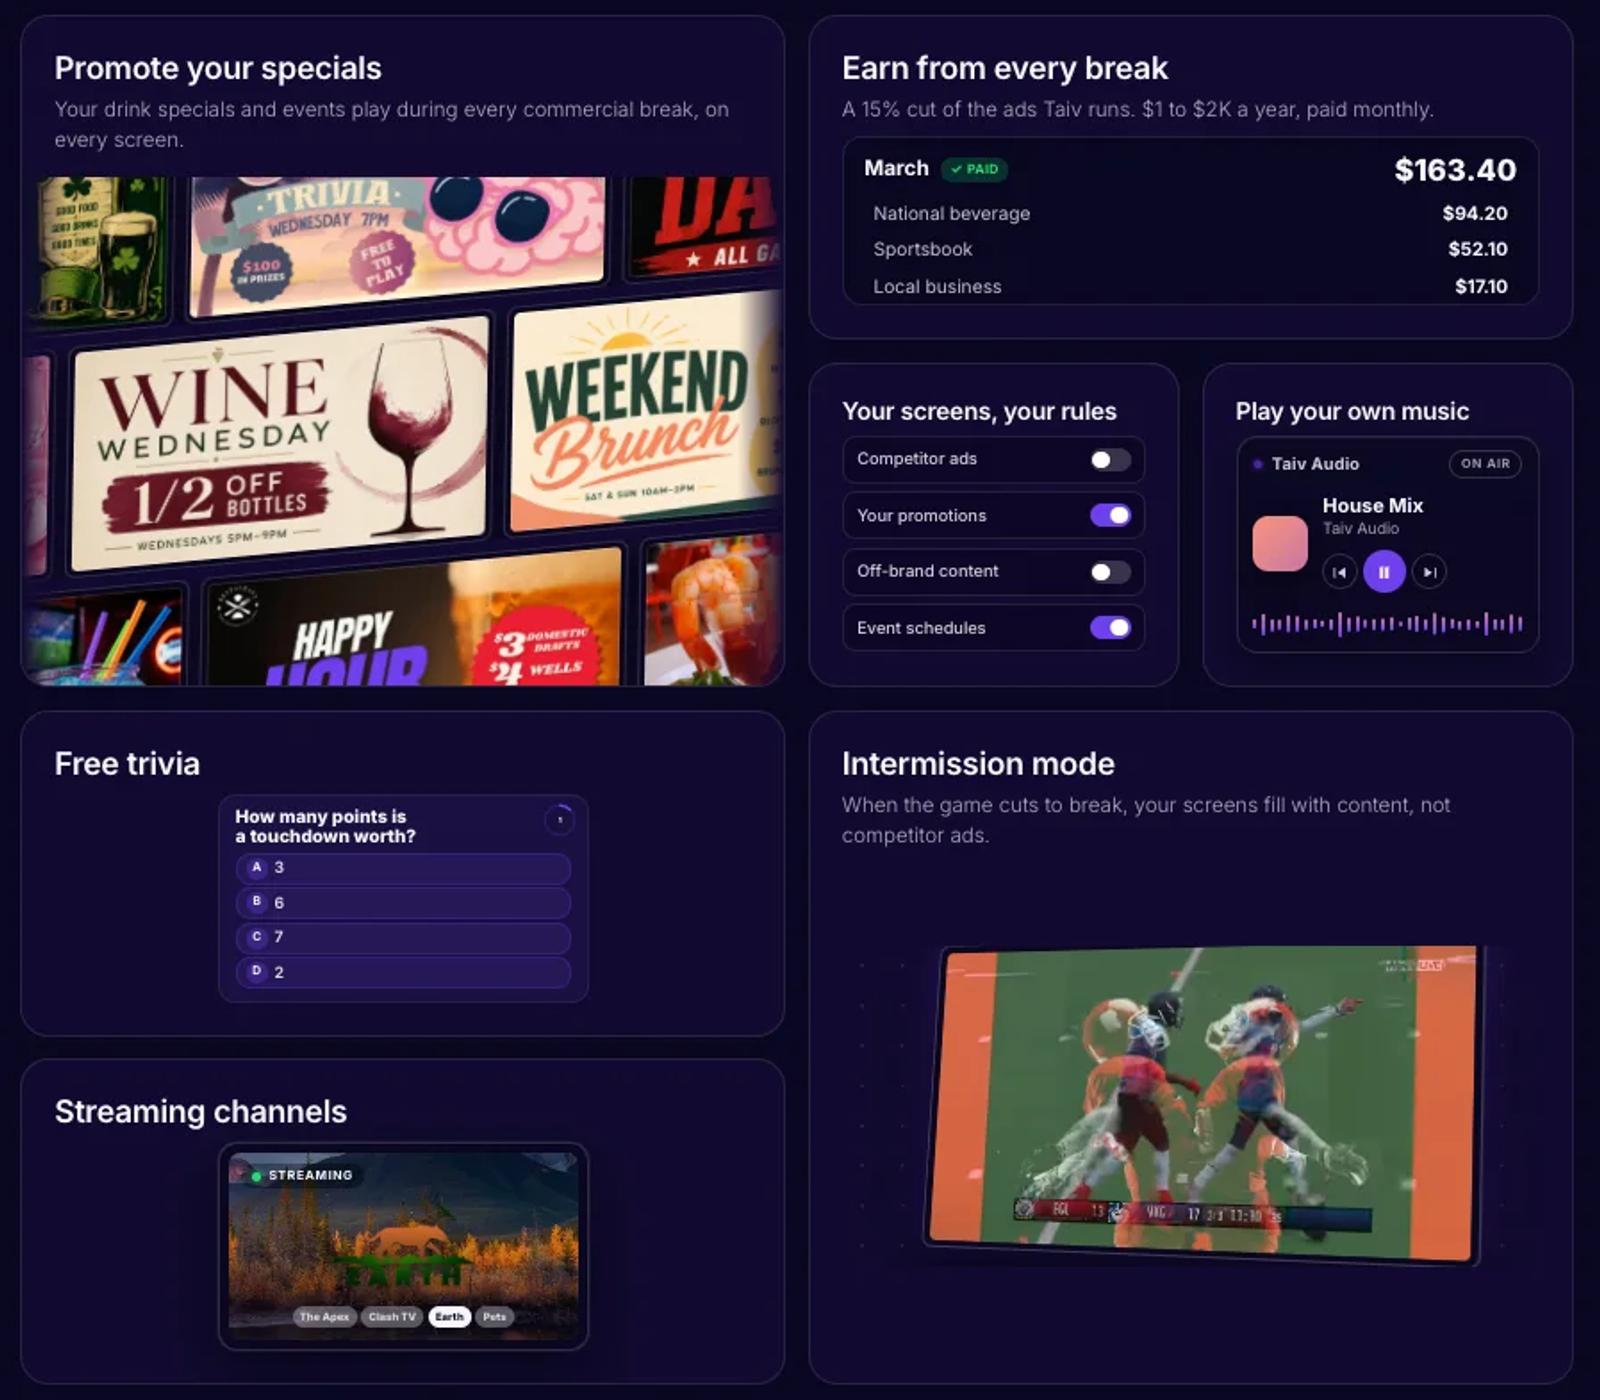The width and height of the screenshot is (1600, 1400).
Task: Select the Pets channel pill
Action: click(494, 1316)
